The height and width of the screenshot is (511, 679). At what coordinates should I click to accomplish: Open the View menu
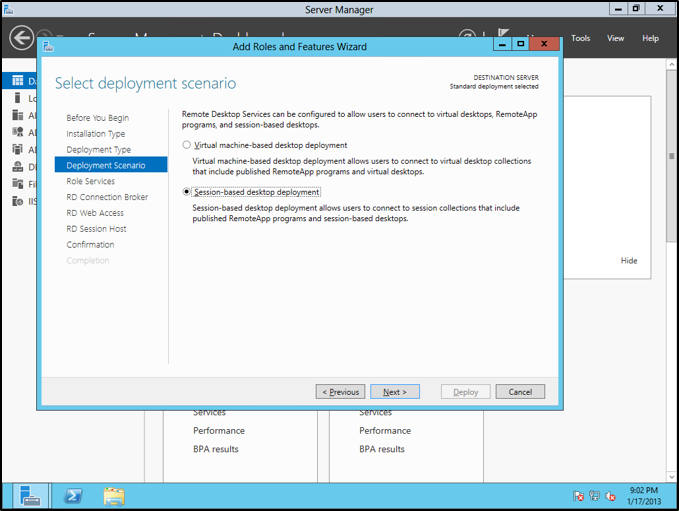(616, 39)
